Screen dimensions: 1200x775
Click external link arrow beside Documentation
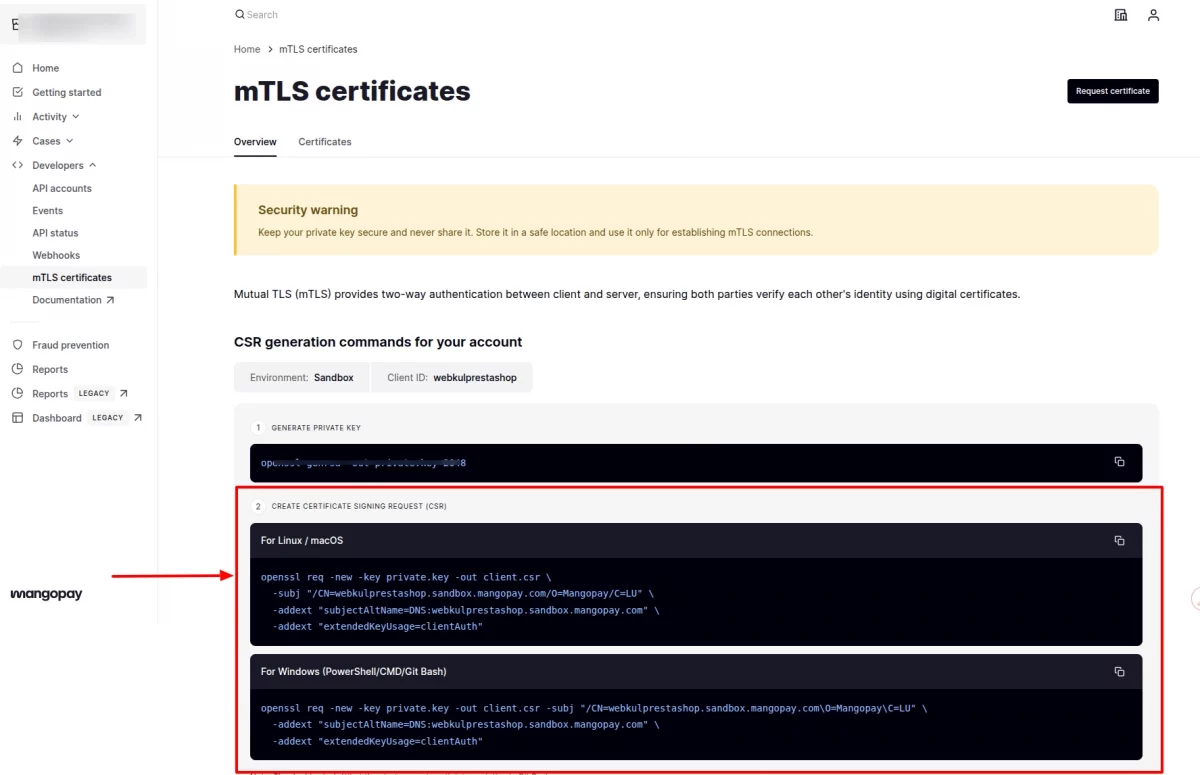(x=110, y=300)
